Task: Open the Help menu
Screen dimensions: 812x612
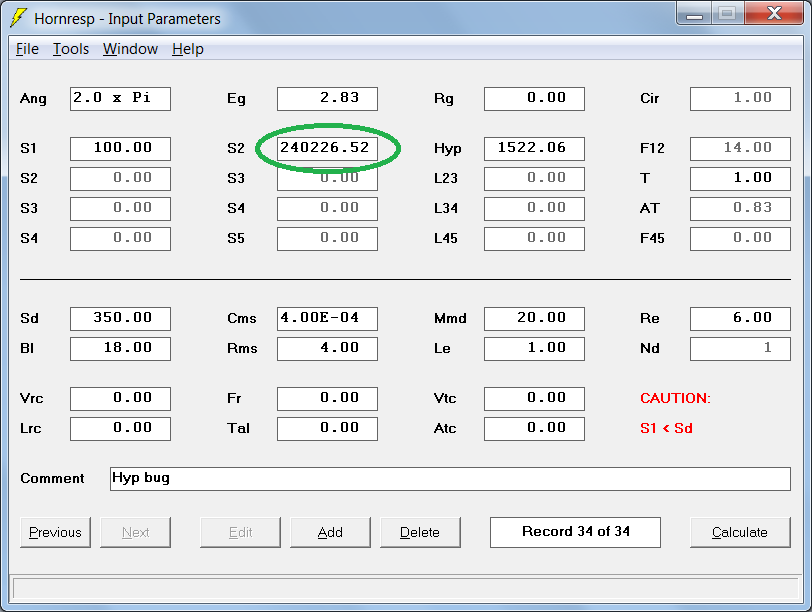Action: [187, 49]
